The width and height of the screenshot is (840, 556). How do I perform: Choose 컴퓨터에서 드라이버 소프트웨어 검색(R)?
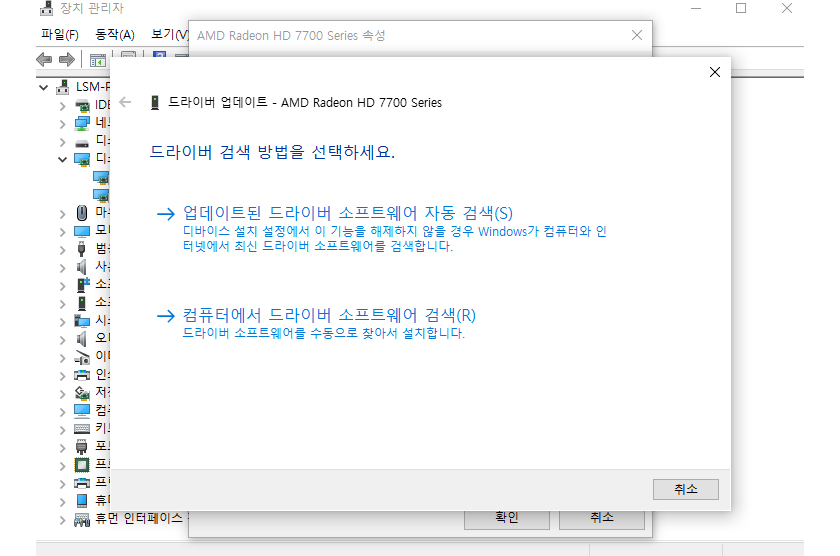(329, 314)
